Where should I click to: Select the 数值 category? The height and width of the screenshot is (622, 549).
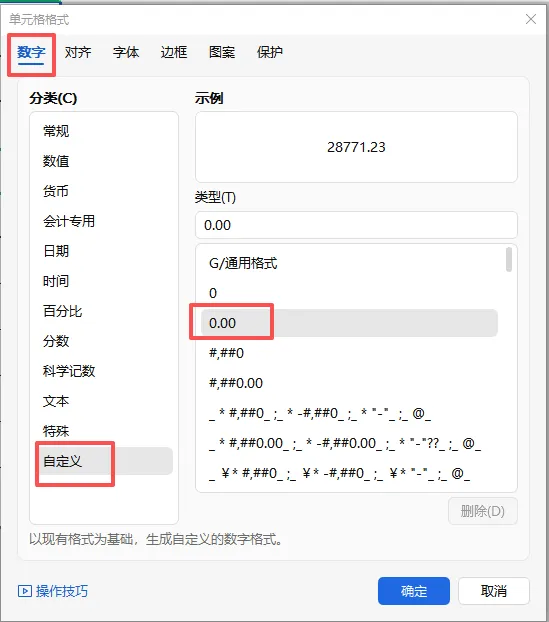tap(104, 161)
